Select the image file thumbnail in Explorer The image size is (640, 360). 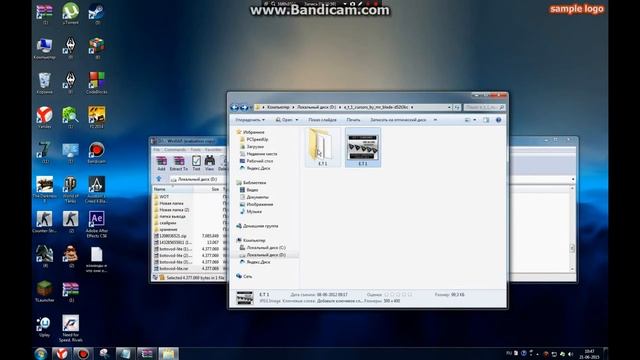click(363, 147)
